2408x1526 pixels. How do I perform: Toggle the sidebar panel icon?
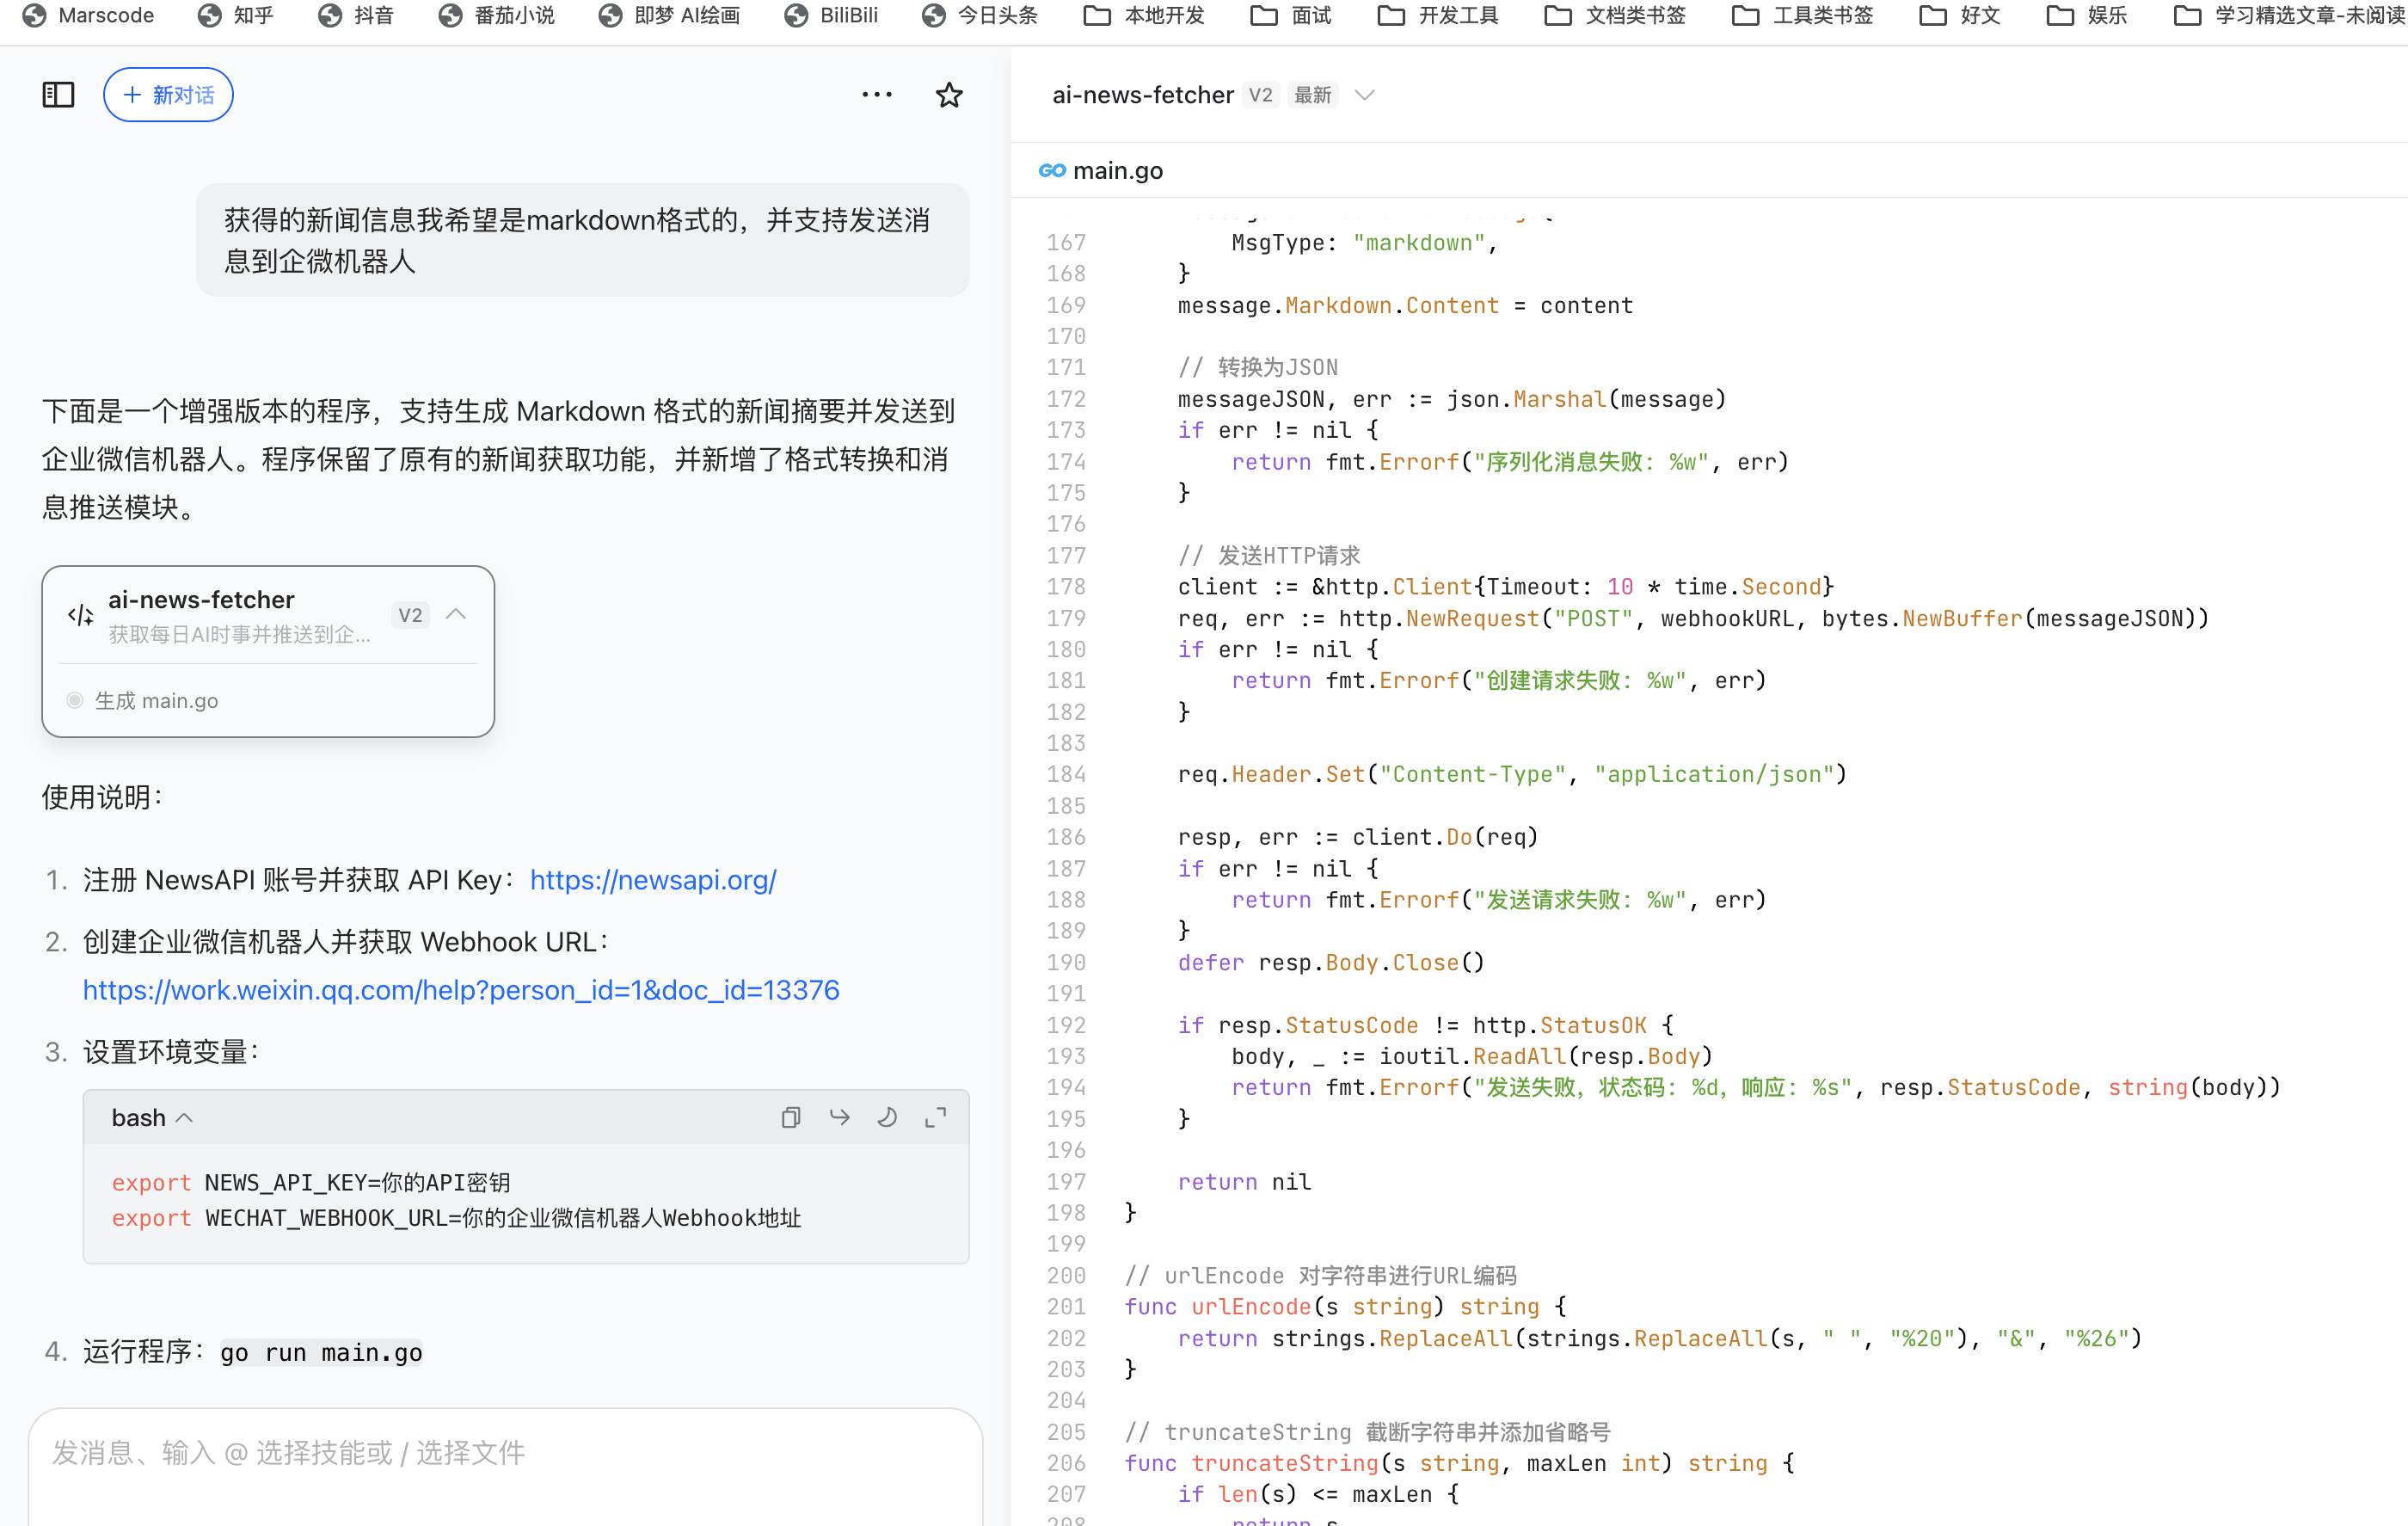pyautogui.click(x=58, y=95)
